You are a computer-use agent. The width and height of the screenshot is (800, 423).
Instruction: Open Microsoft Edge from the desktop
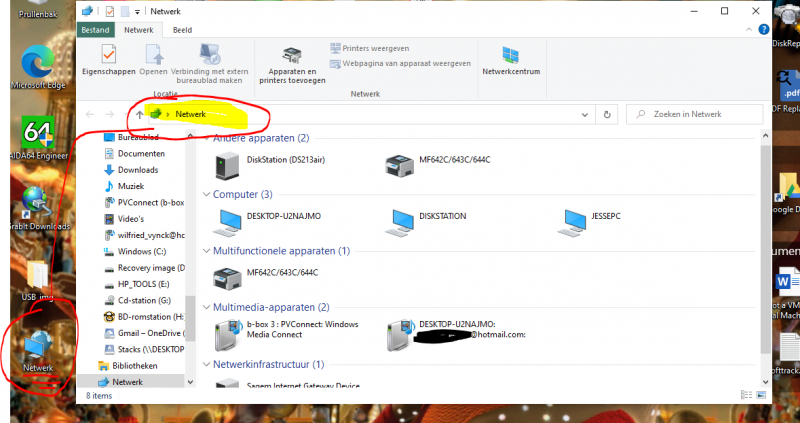coord(36,66)
